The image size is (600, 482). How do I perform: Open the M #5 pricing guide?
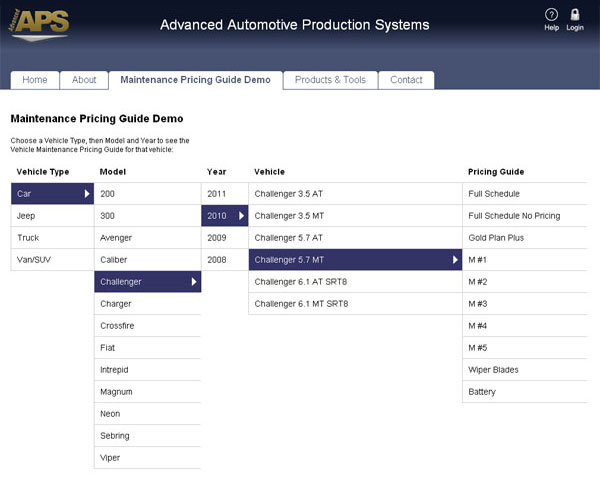coord(525,348)
